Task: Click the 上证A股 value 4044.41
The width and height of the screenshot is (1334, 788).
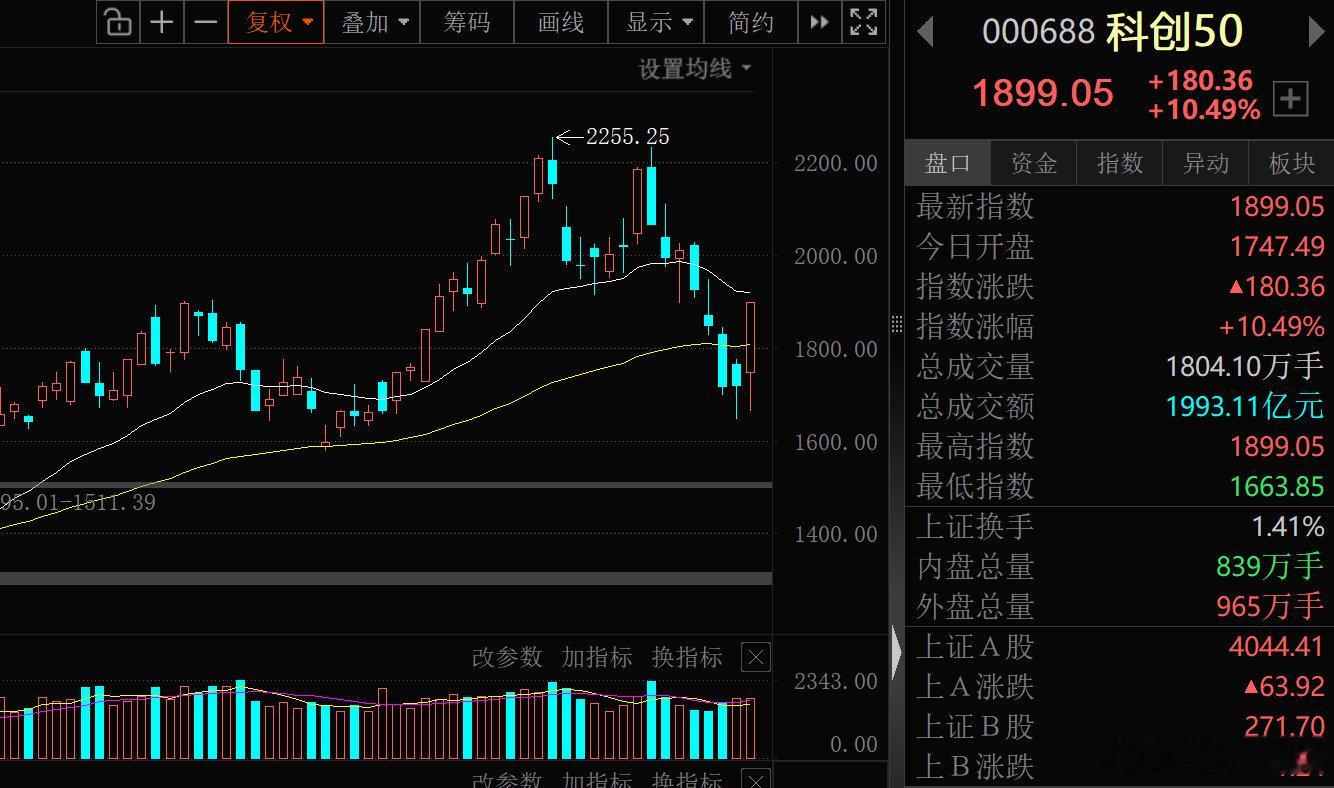Action: point(1277,647)
